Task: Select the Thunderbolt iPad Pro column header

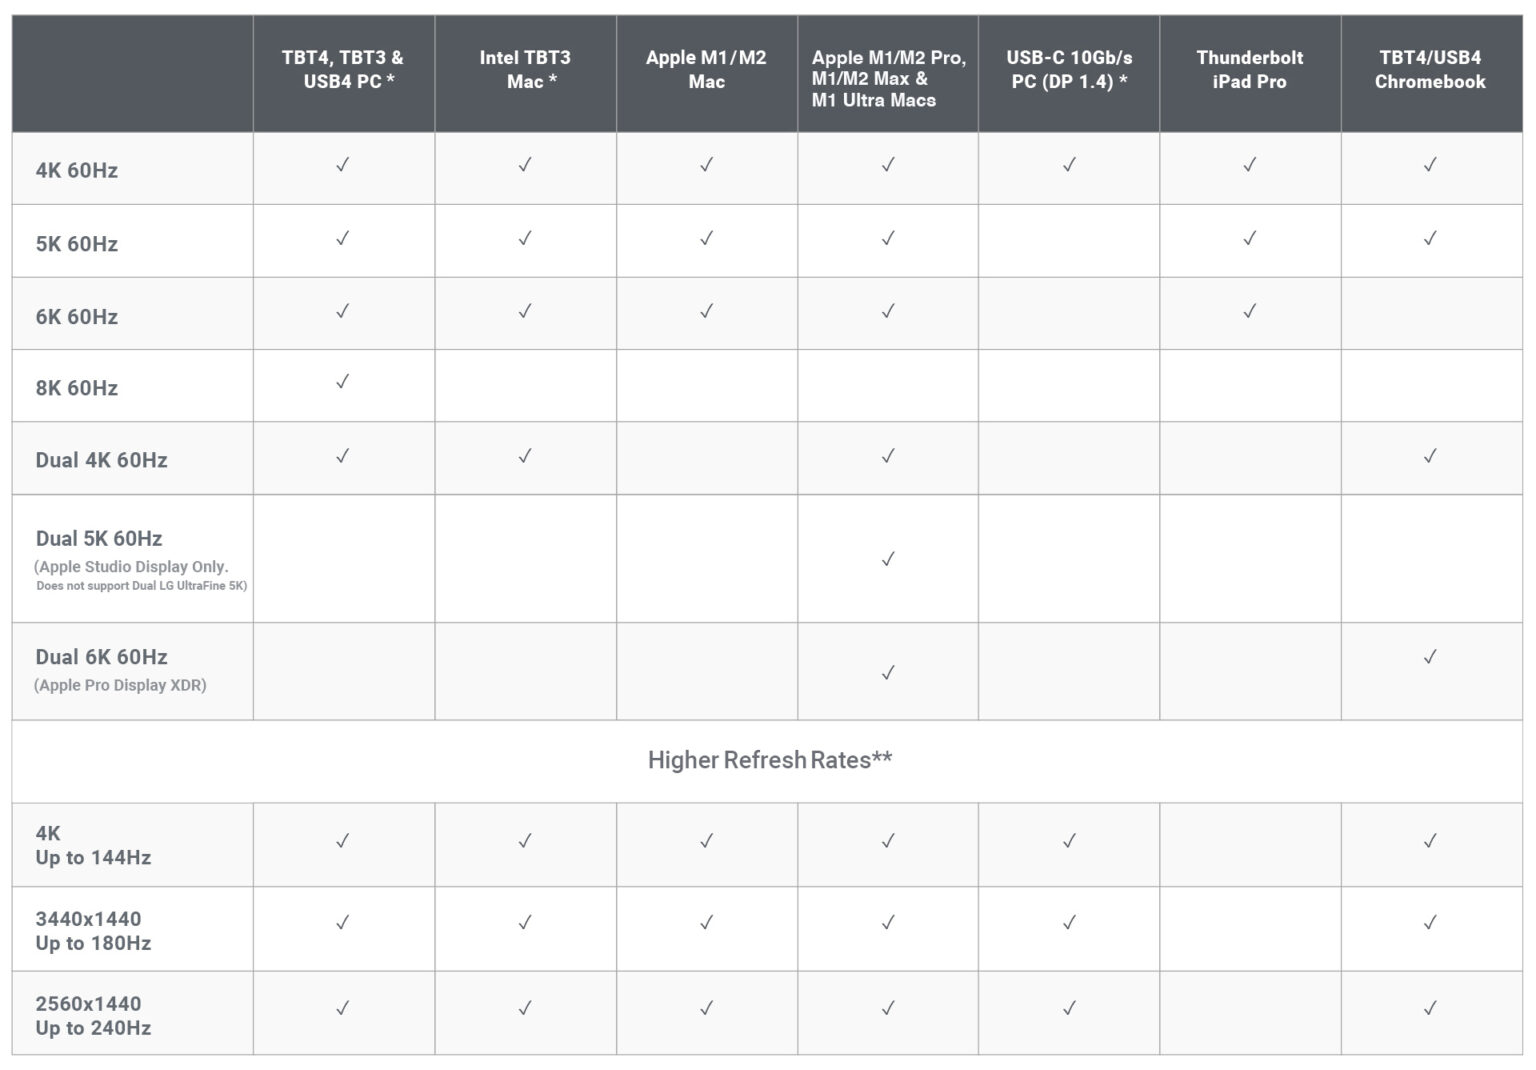Action: pyautogui.click(x=1249, y=70)
